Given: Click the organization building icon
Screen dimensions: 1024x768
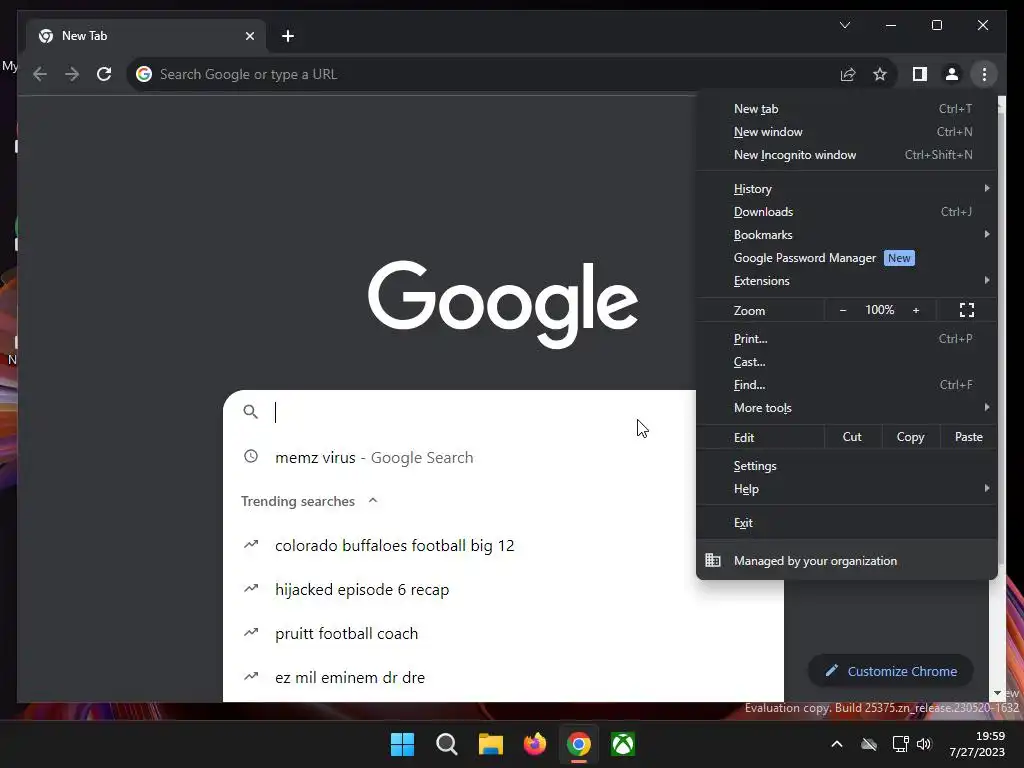Looking at the screenshot, I should [712, 560].
